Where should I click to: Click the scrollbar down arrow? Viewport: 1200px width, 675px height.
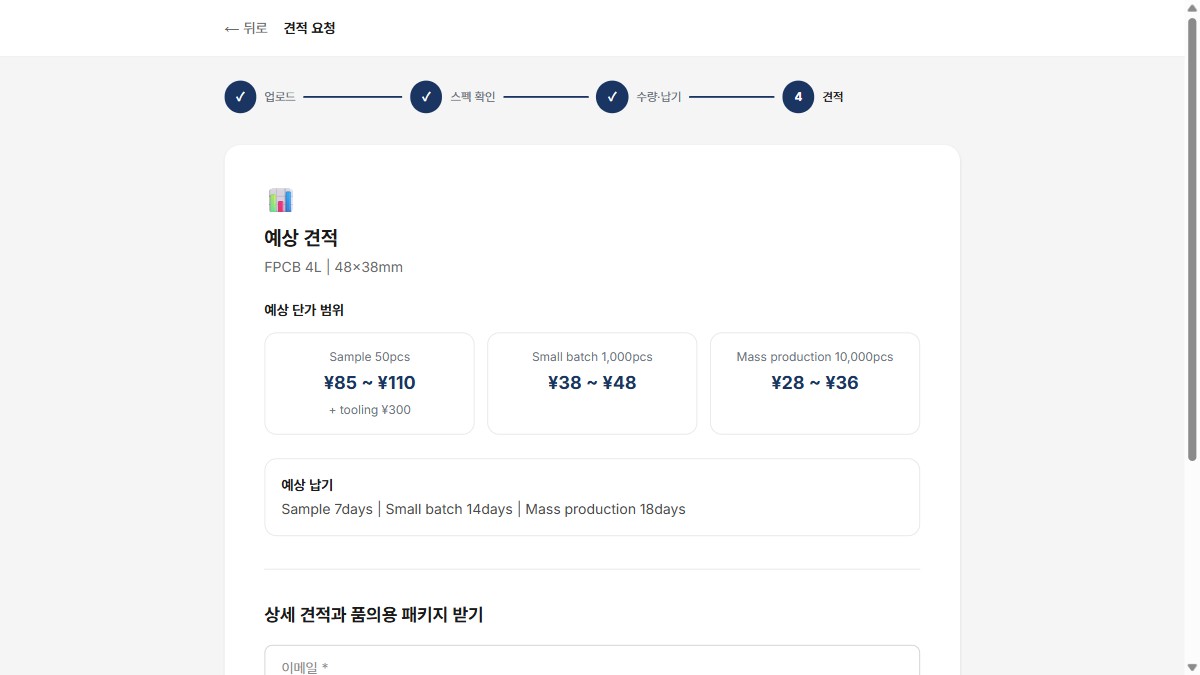tap(1191, 667)
